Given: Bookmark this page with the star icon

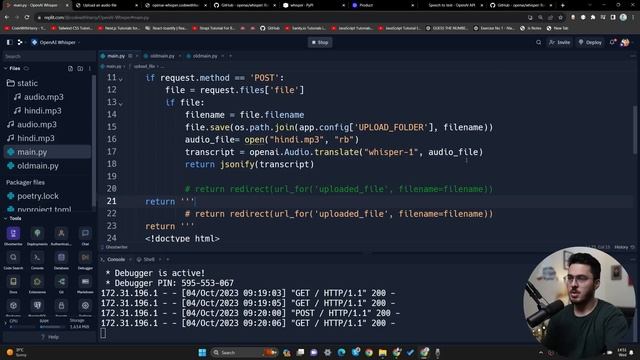Looking at the screenshot, I should pos(560,18).
